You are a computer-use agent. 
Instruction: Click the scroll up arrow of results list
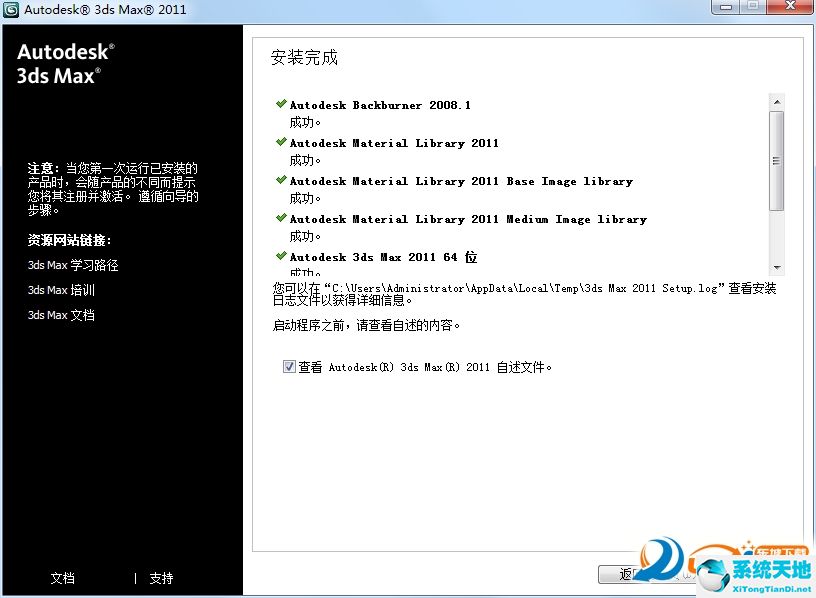[776, 102]
